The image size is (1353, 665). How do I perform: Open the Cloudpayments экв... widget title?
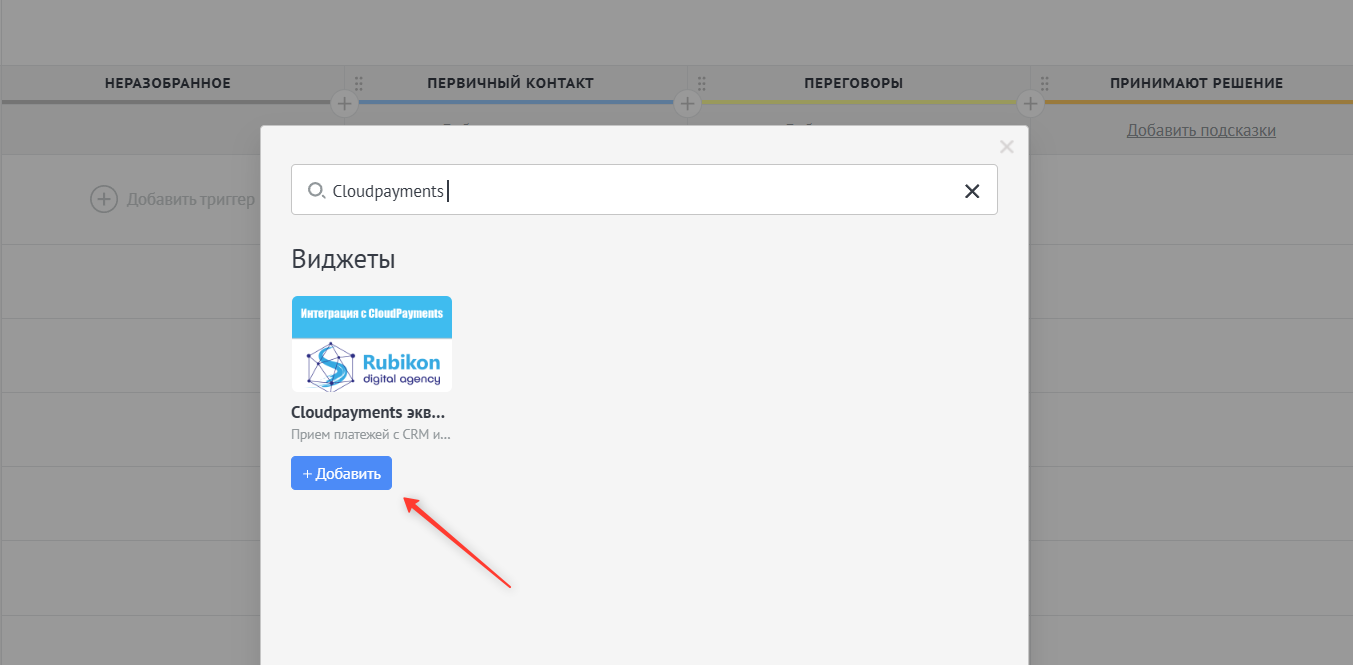coord(368,412)
